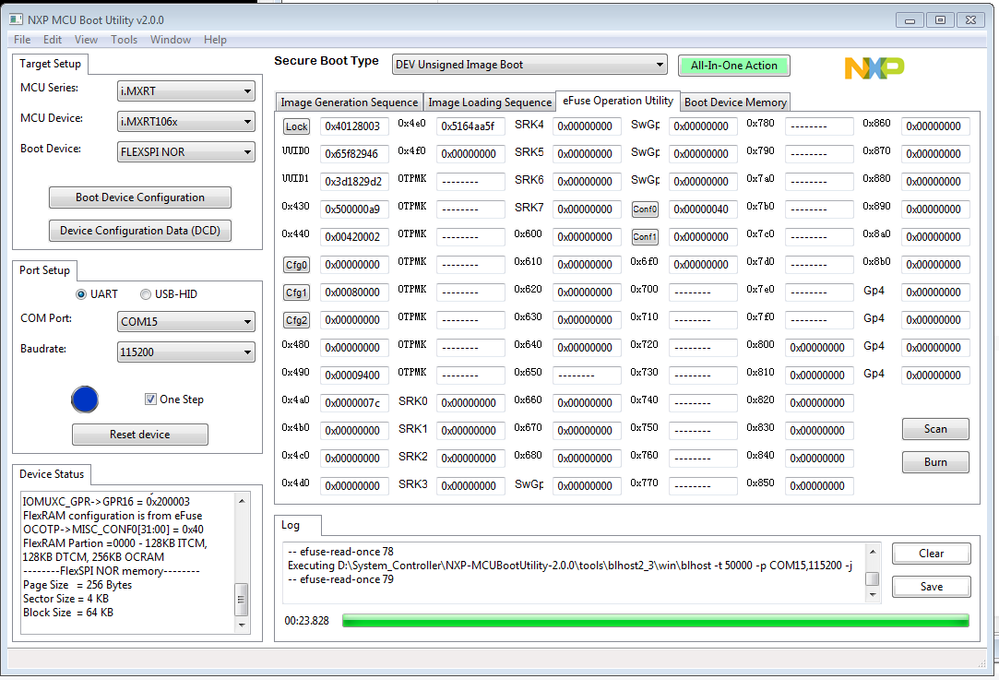Click the 0x4a0 field showing 0x0000007c
The width and height of the screenshot is (999, 680).
[354, 403]
